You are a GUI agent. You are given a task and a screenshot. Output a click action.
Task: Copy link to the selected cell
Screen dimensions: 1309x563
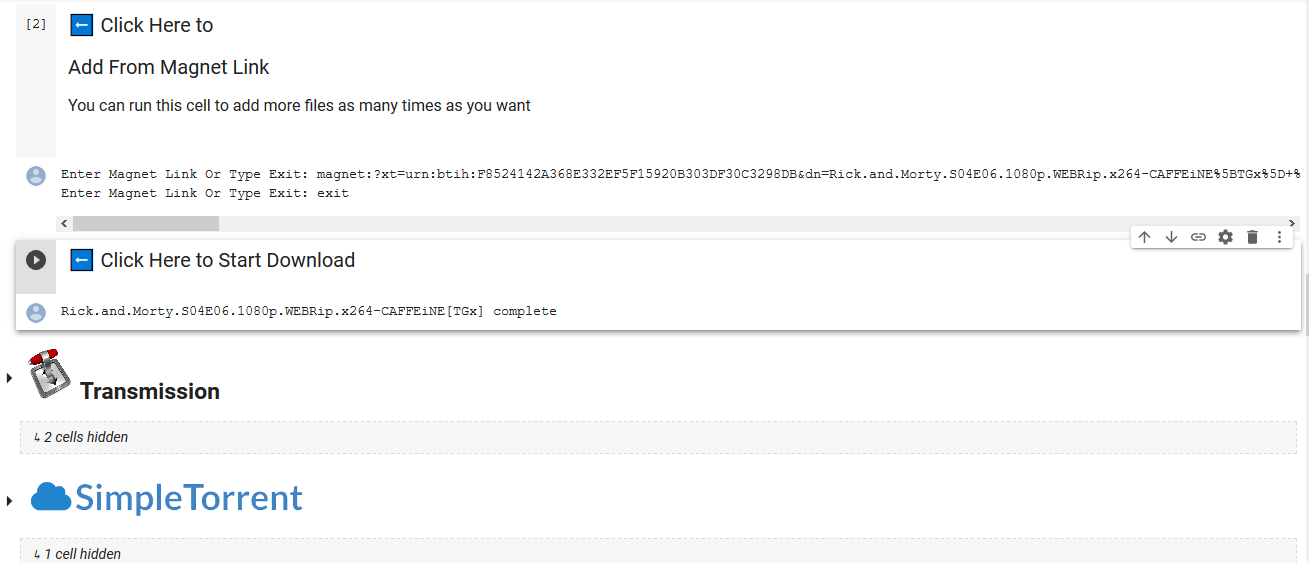[x=1198, y=237]
